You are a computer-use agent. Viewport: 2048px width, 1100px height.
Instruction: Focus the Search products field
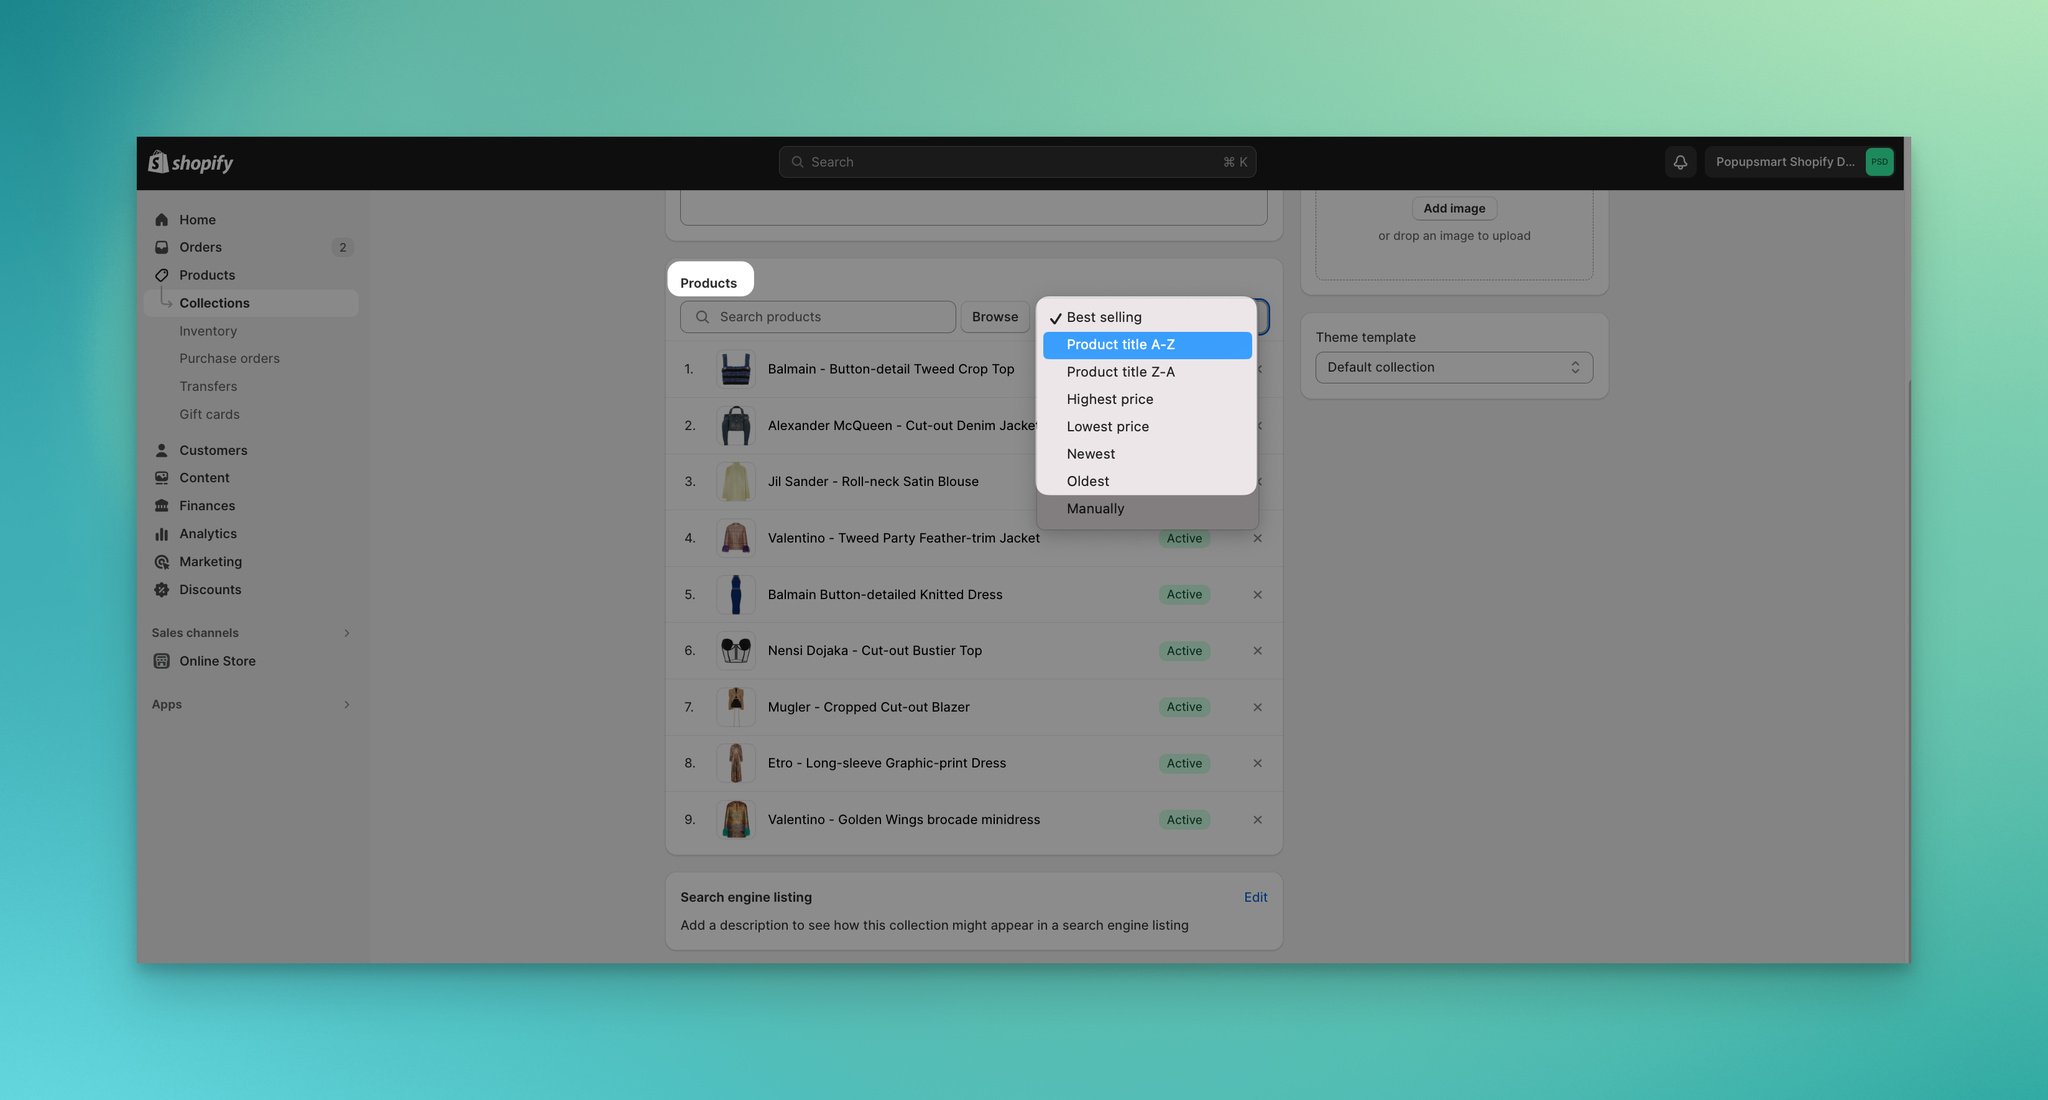(x=818, y=317)
